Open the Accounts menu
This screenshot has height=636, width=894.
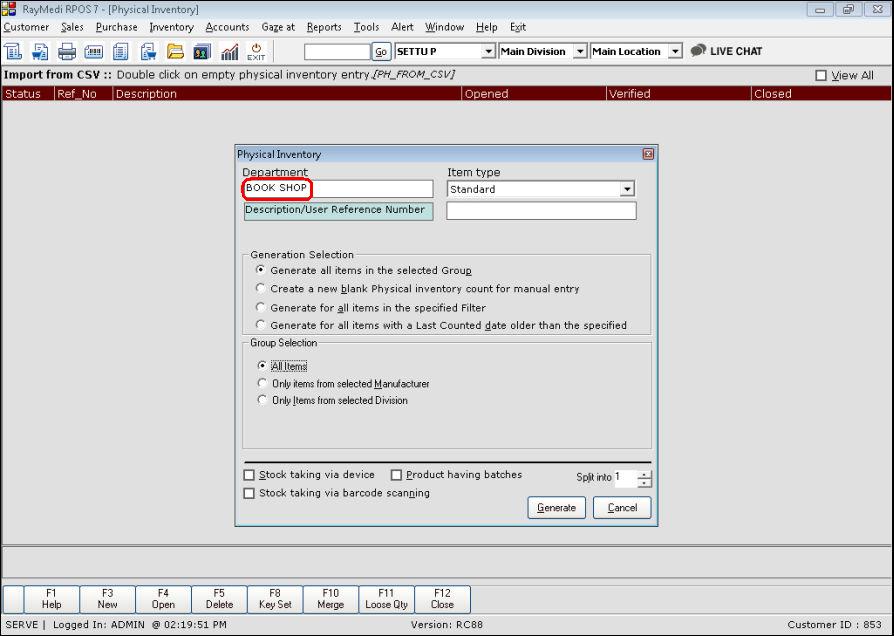click(227, 27)
